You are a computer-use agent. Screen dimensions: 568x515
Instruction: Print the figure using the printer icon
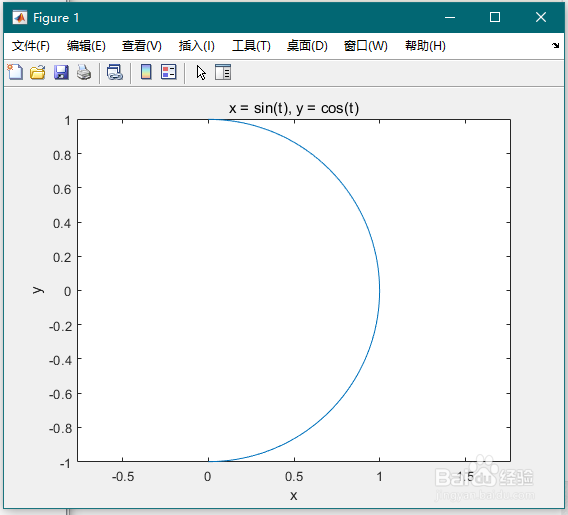point(84,72)
